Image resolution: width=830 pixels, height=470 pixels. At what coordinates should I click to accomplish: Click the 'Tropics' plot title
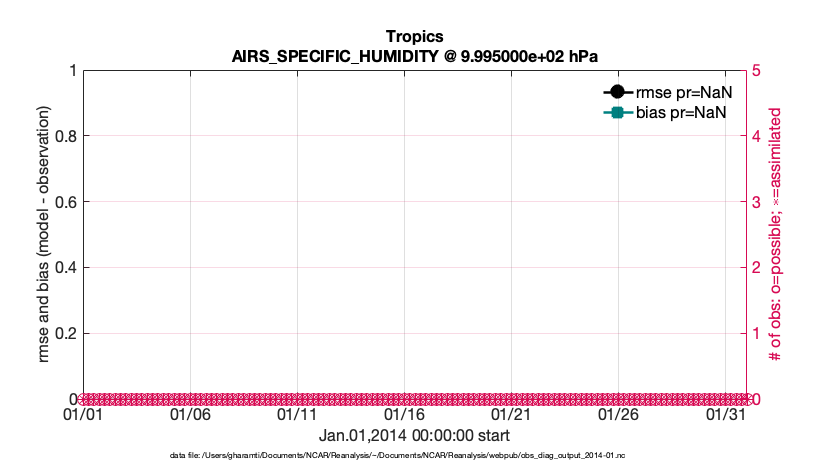pos(414,37)
